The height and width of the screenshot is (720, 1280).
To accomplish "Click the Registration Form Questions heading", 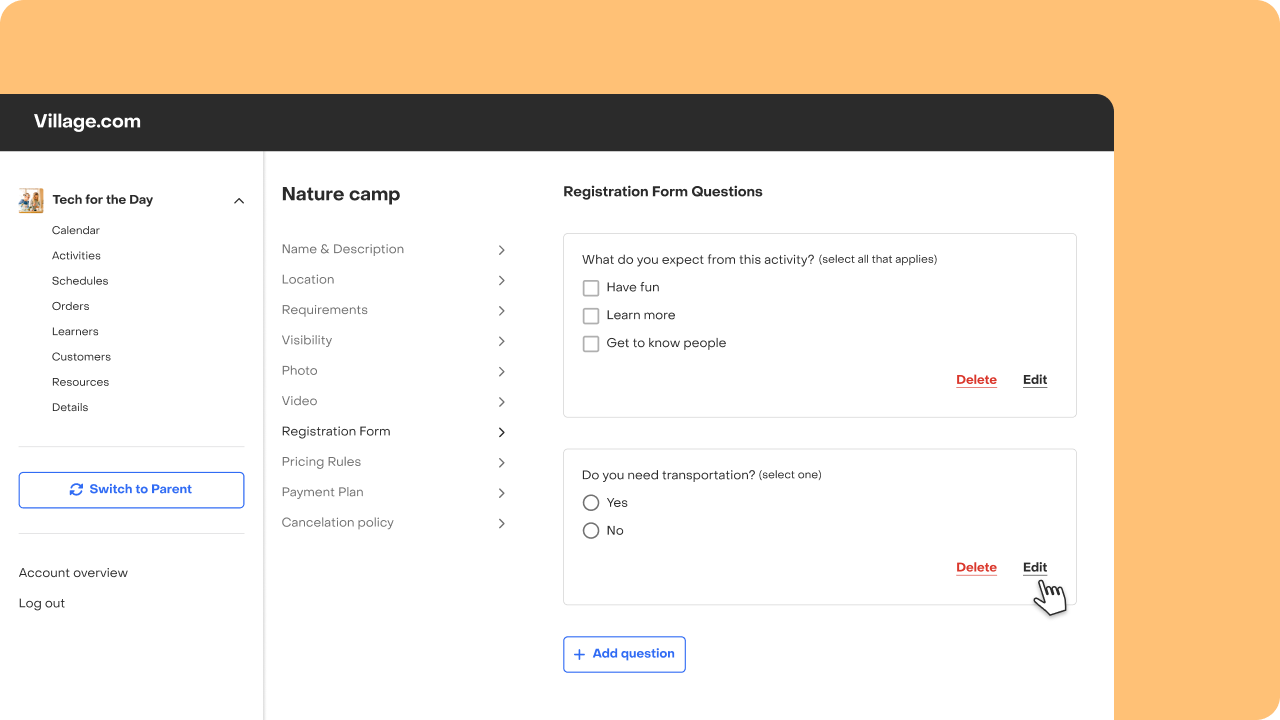I will coord(663,192).
